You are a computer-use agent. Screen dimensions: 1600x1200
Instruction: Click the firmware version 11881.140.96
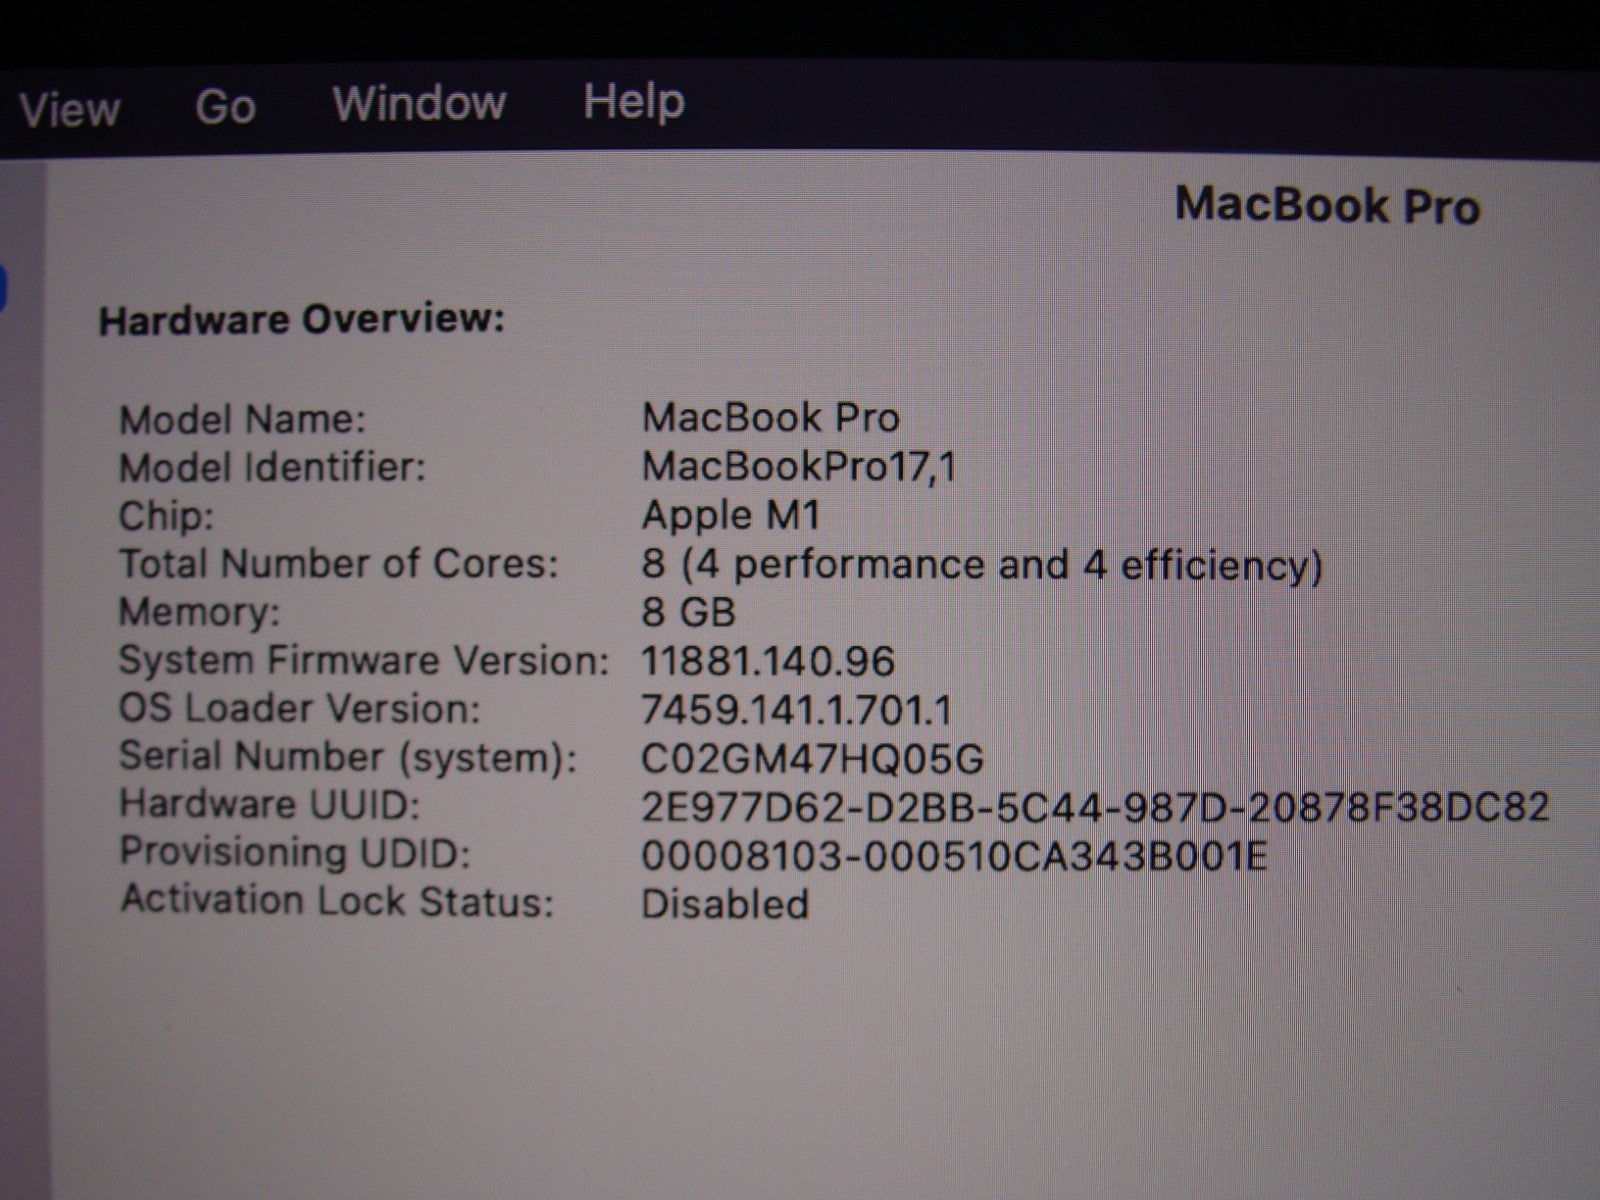[767, 661]
